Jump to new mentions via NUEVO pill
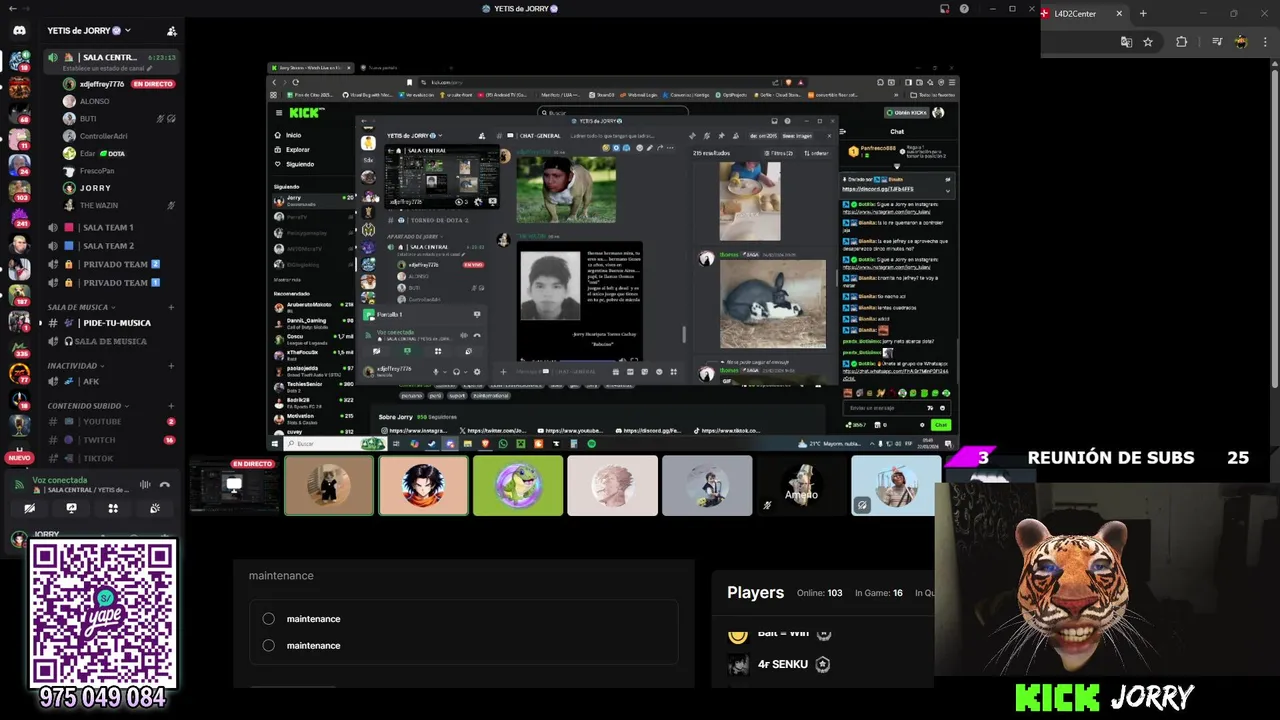 click(x=19, y=458)
